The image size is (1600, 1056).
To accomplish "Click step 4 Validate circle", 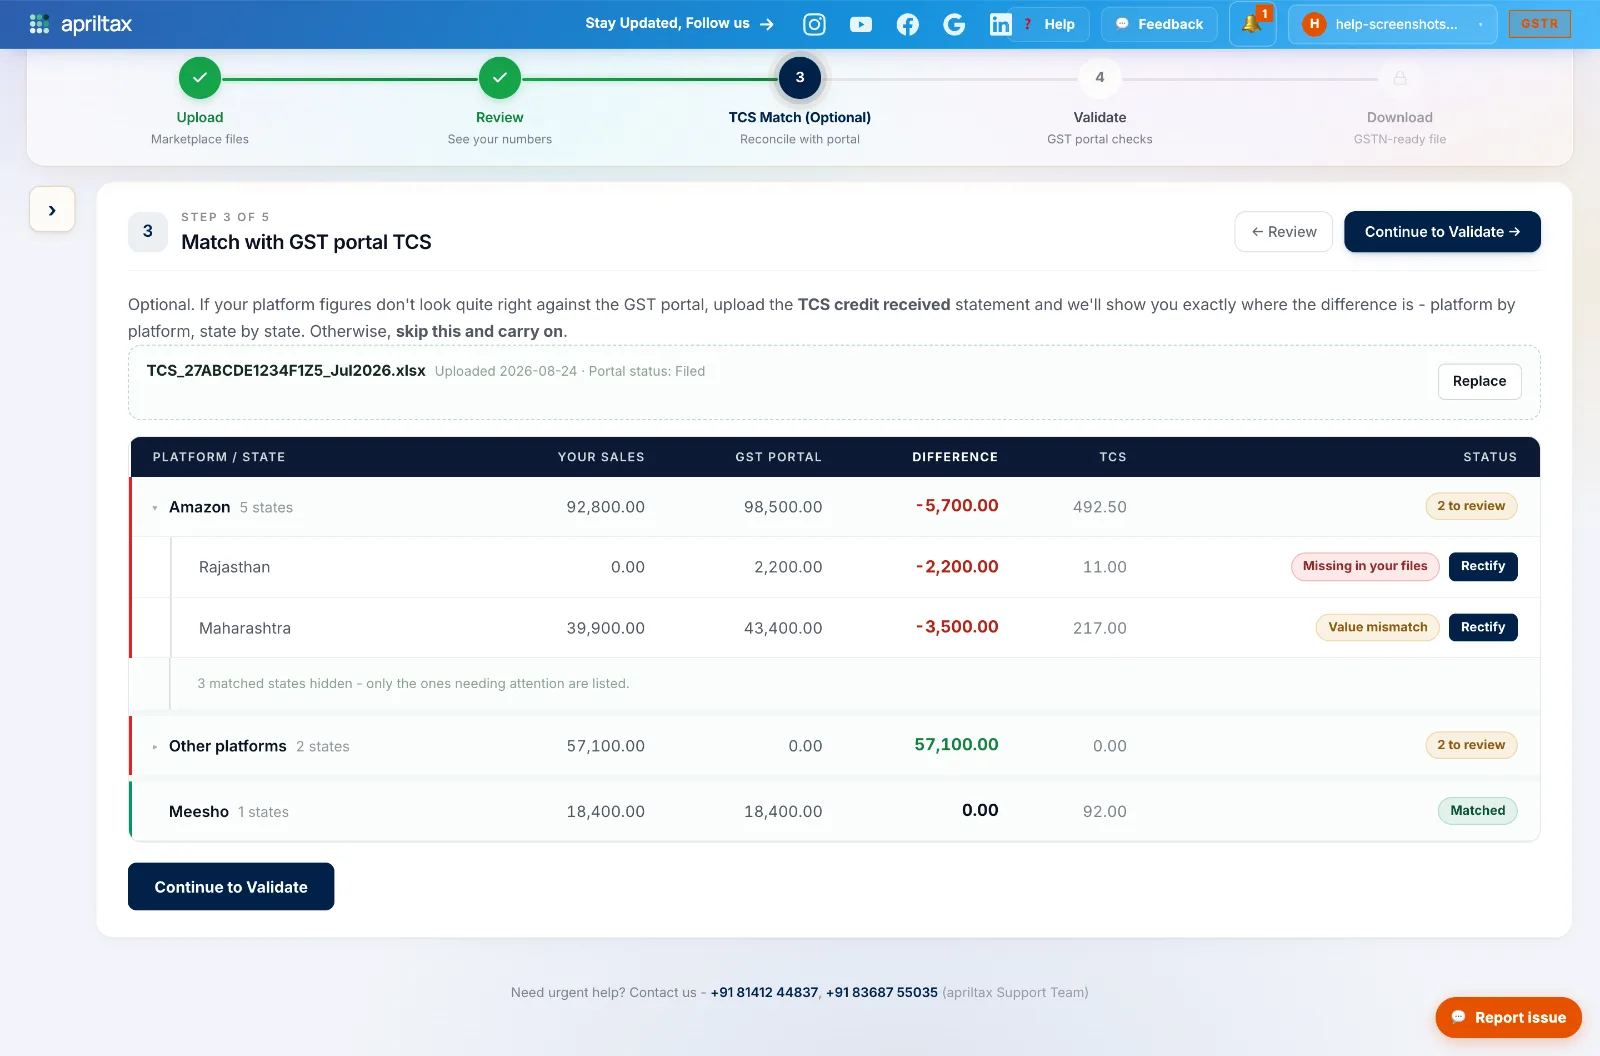I will tap(1100, 77).
